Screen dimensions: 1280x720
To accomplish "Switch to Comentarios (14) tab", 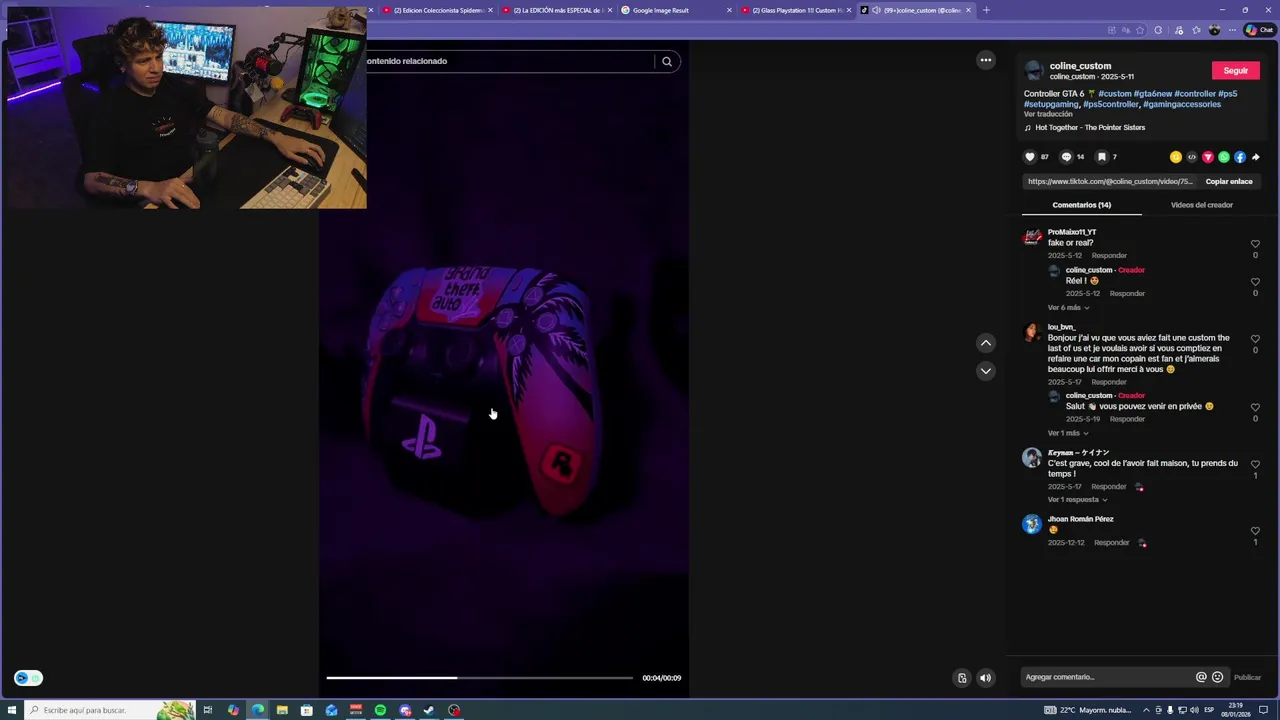I will [x=1081, y=205].
